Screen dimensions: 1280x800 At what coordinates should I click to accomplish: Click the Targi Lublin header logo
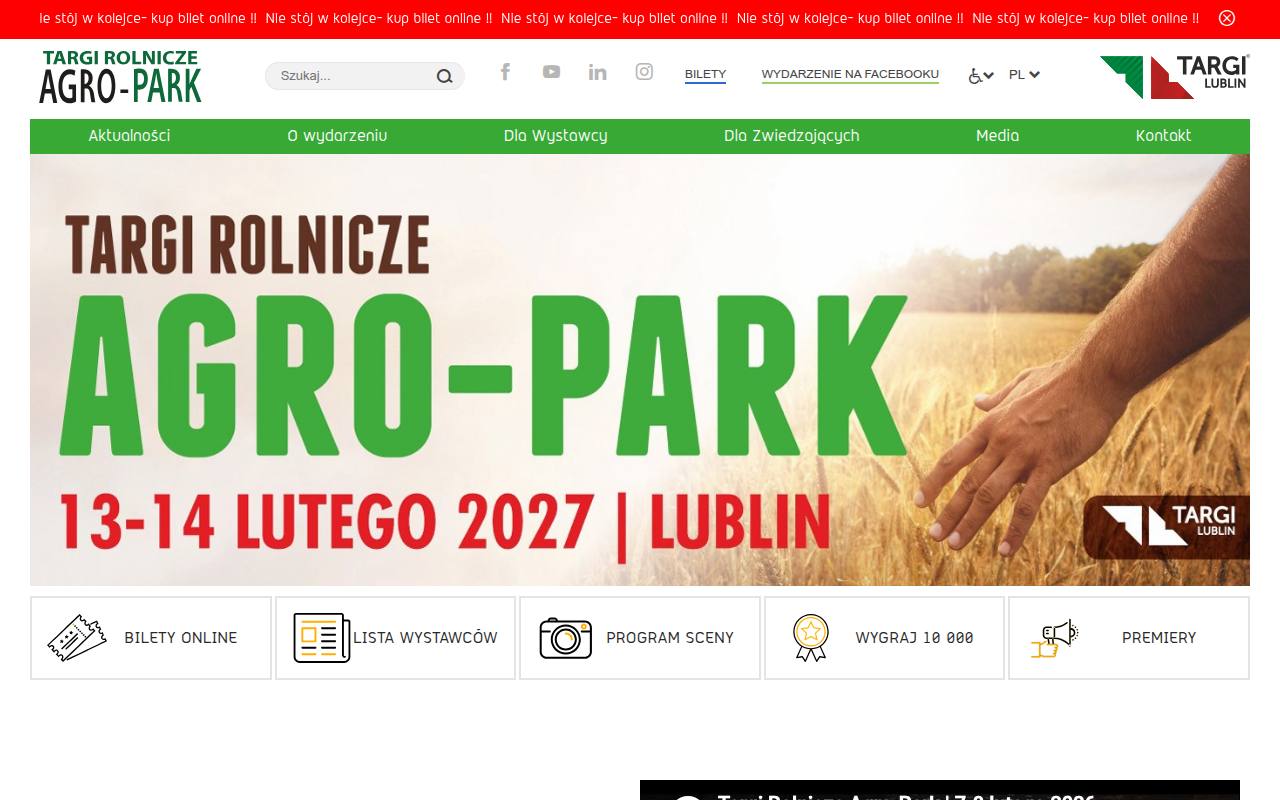(x=1175, y=77)
